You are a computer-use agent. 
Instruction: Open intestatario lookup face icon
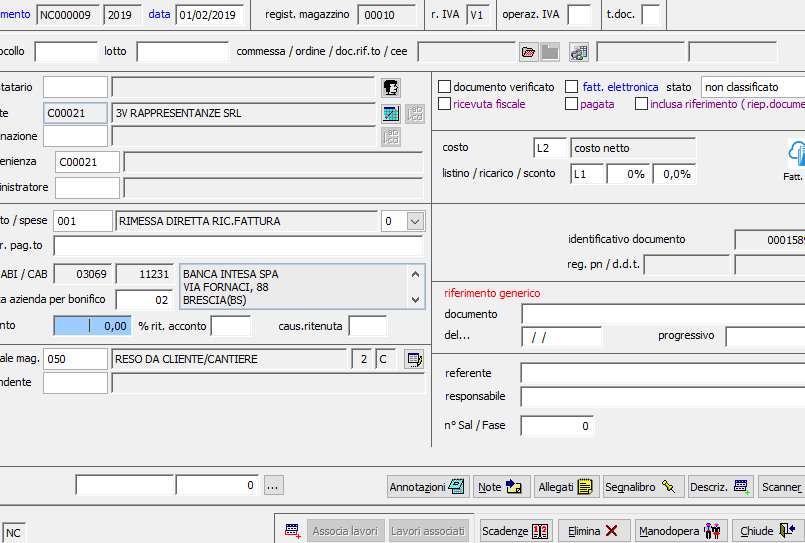point(391,88)
